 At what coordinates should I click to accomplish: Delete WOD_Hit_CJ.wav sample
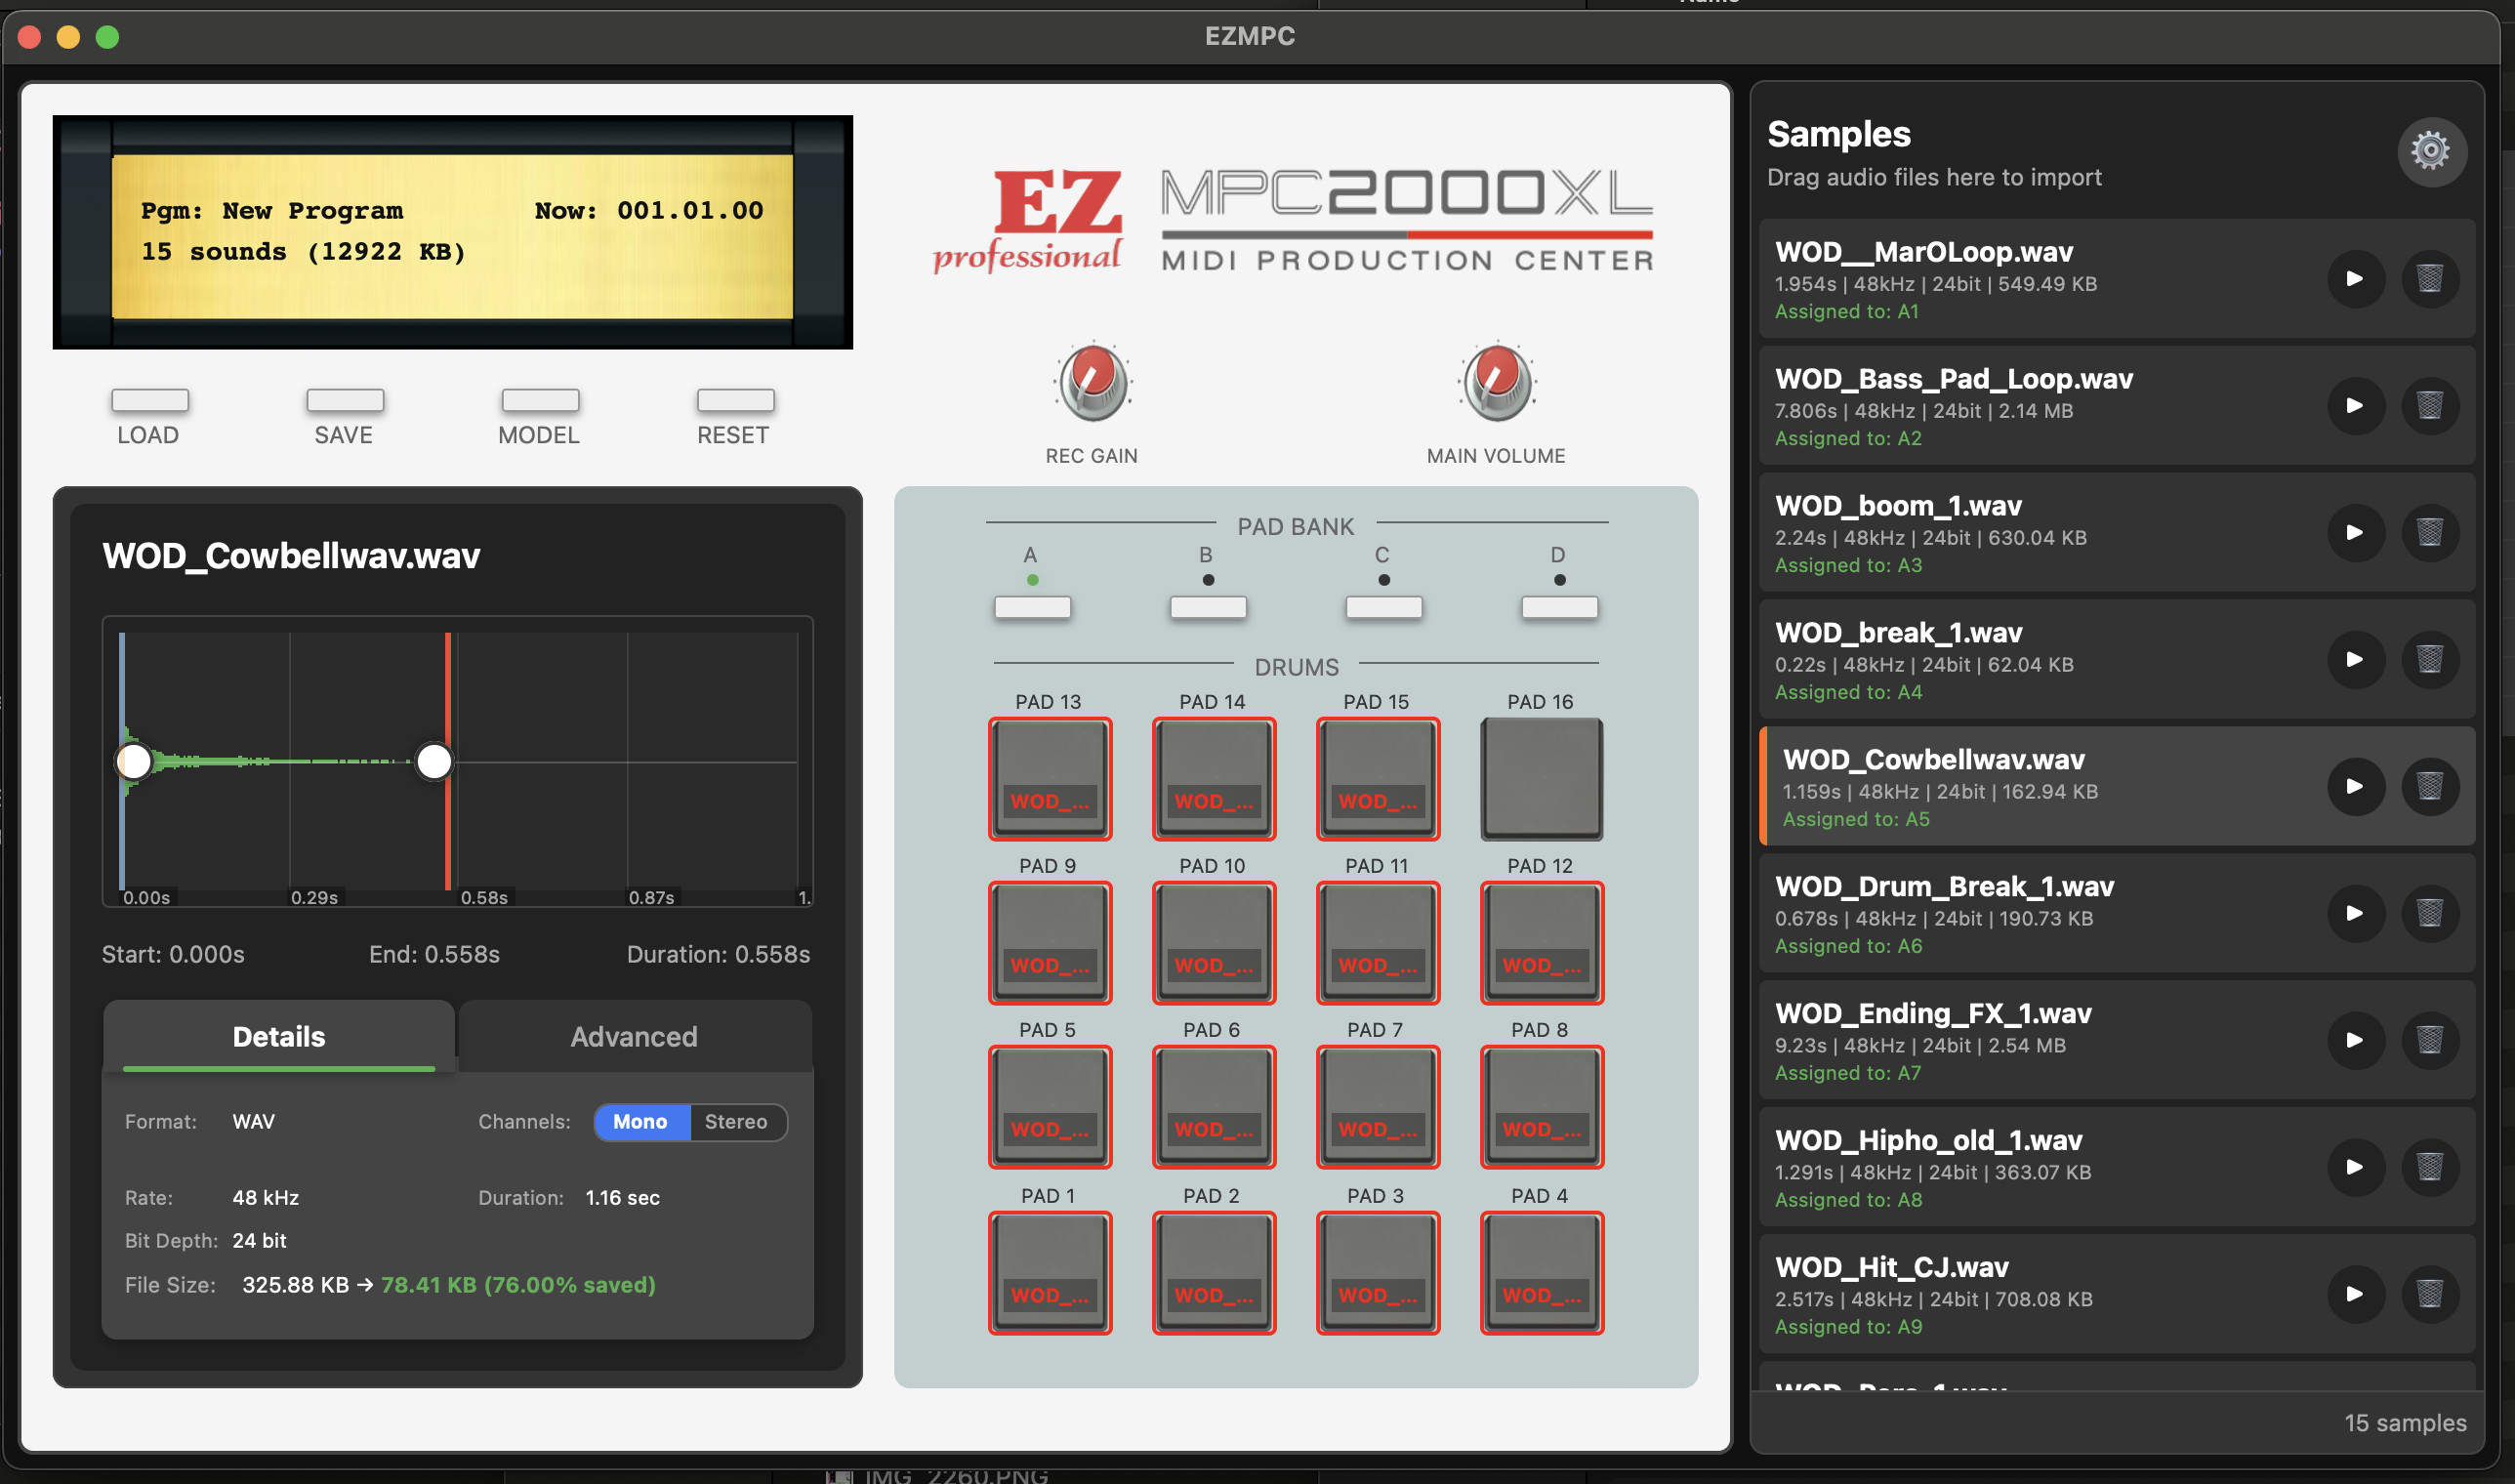tap(2430, 1294)
